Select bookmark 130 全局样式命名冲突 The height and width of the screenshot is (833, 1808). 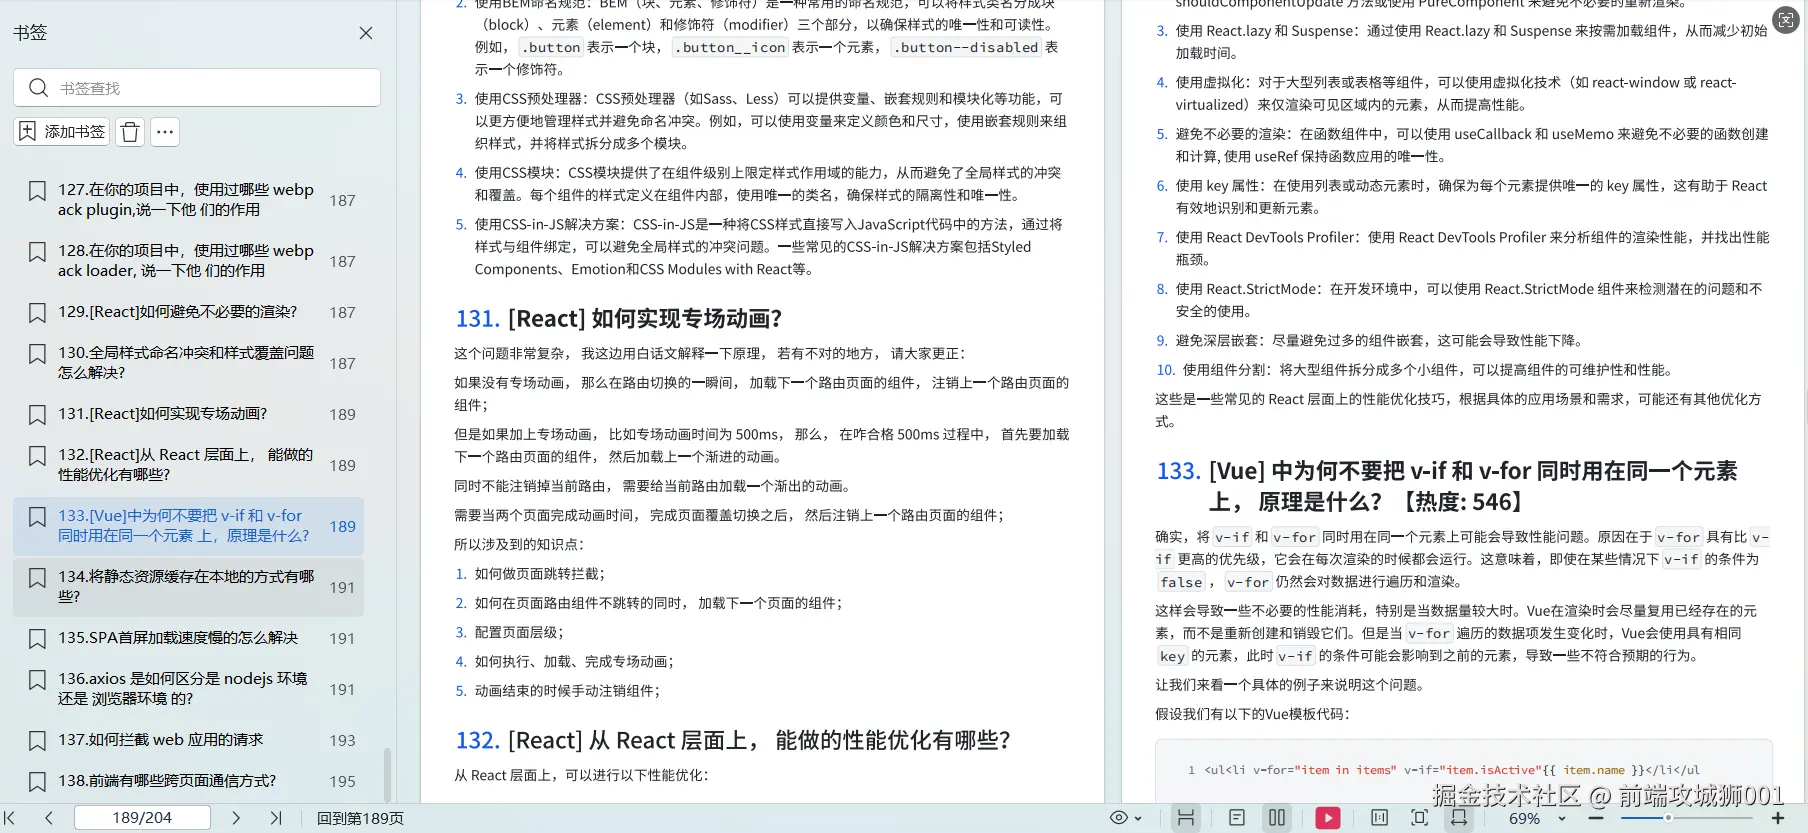click(188, 363)
